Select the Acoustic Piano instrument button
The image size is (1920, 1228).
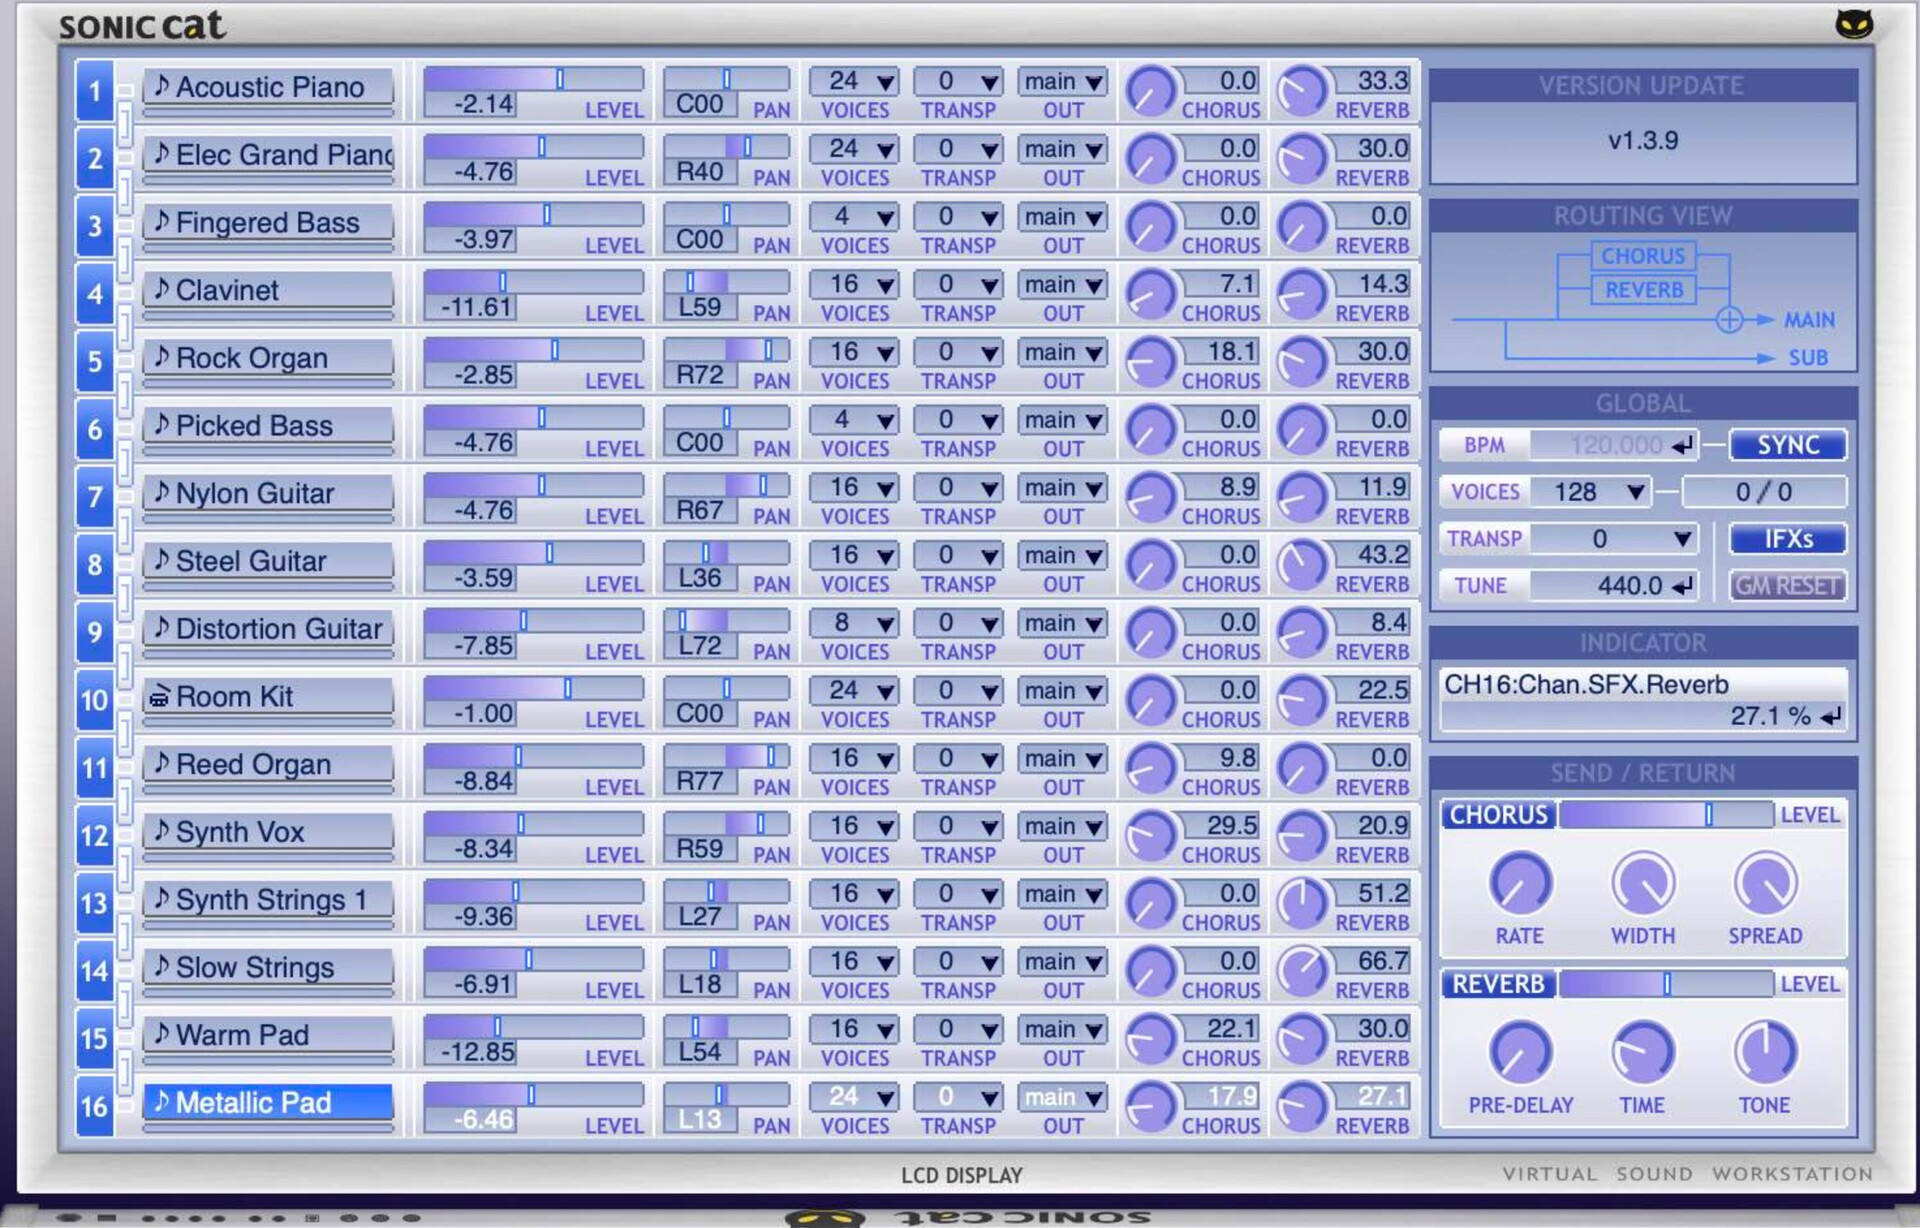[268, 87]
